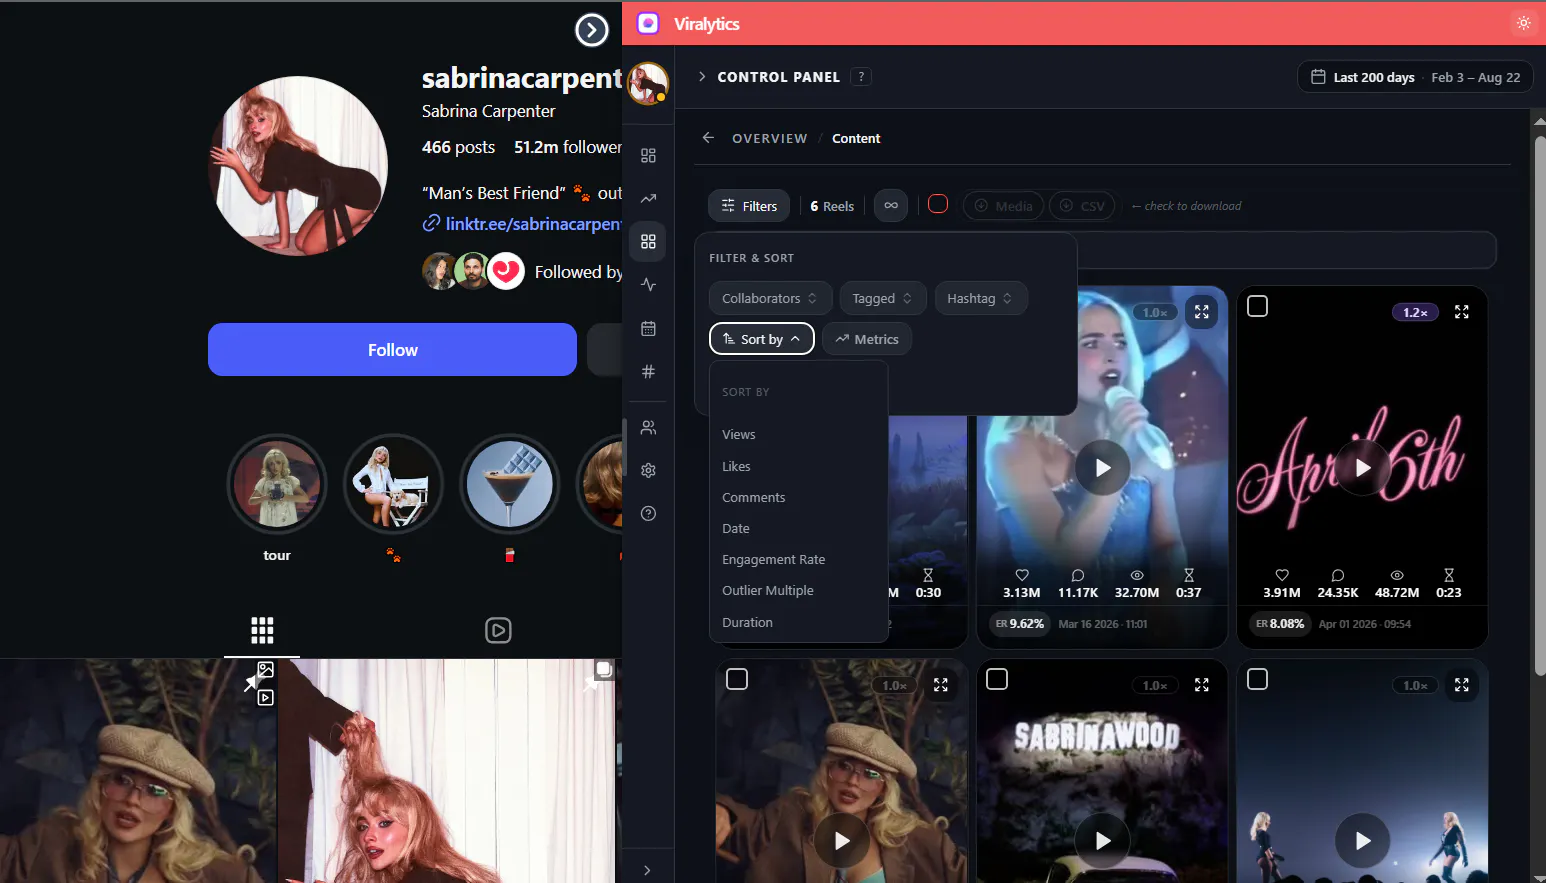
Task: Expand the Sabrinawood reel fullscreen
Action: (1202, 685)
